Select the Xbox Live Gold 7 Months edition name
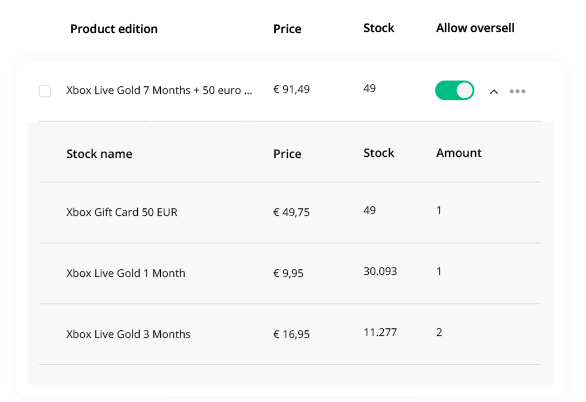Screen dimensions: 586x402 tap(159, 90)
